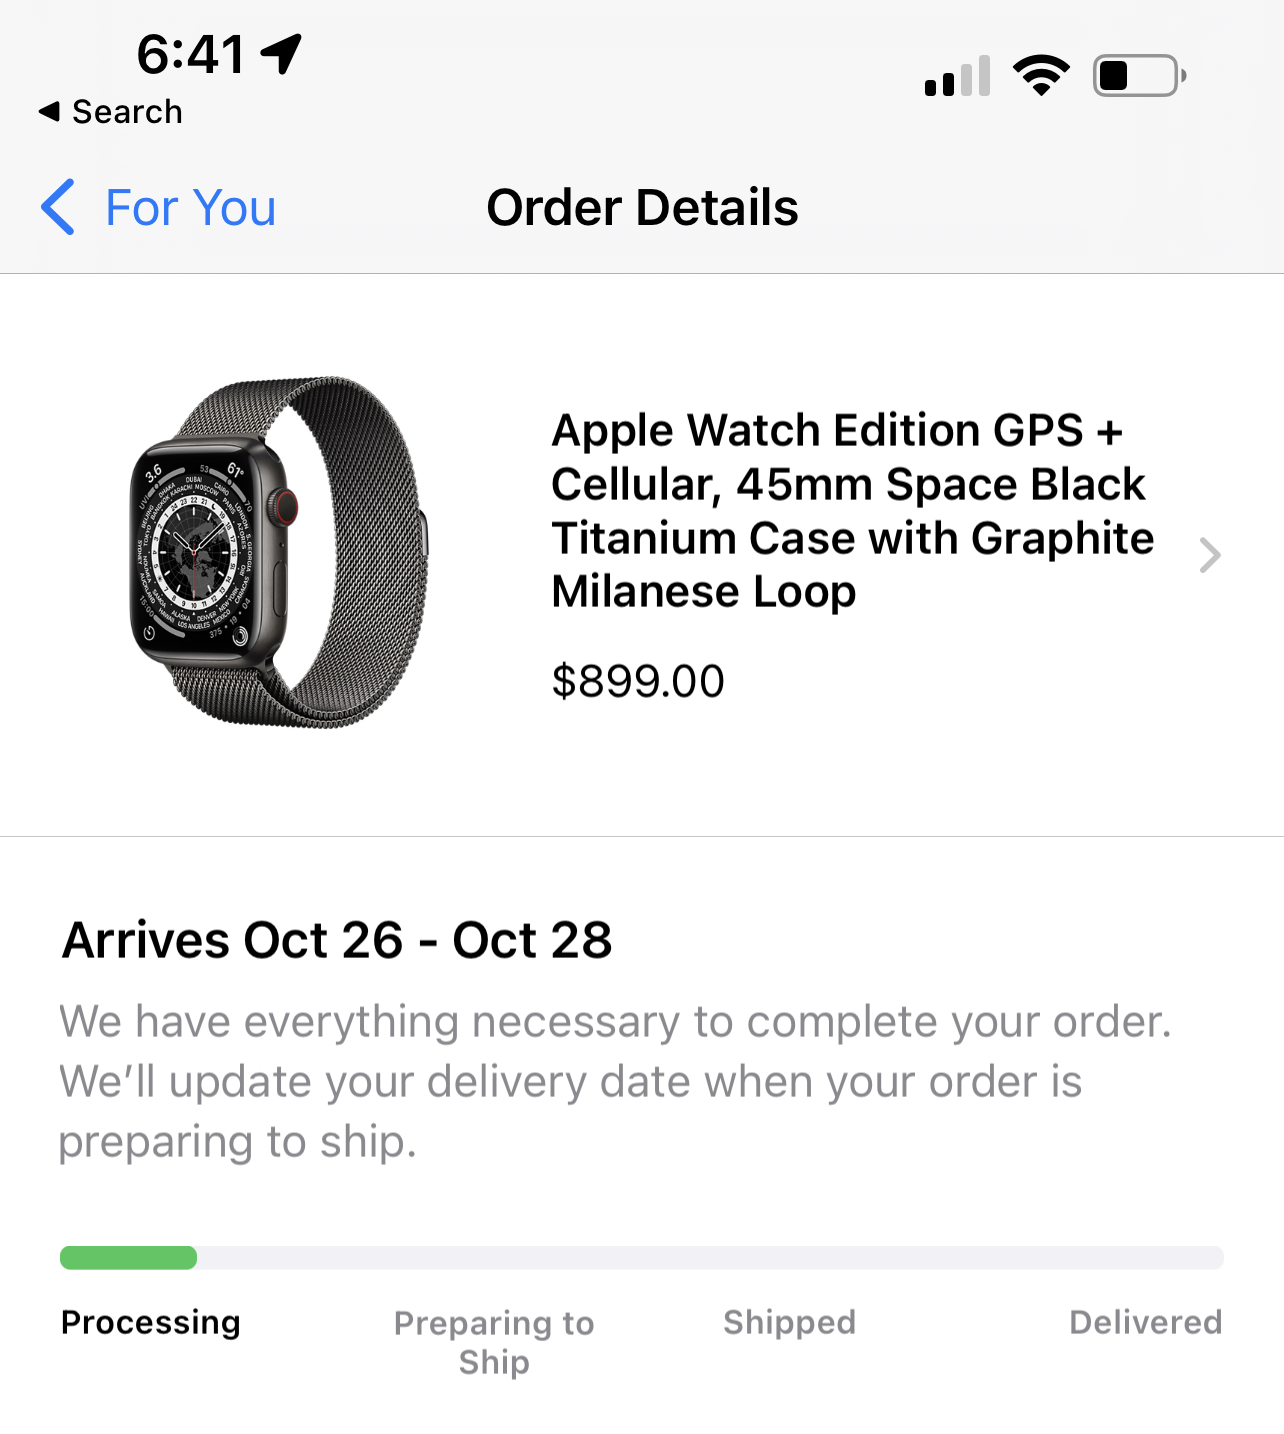Tap the Wi-Fi status icon
1284x1434 pixels.
coord(1041,75)
